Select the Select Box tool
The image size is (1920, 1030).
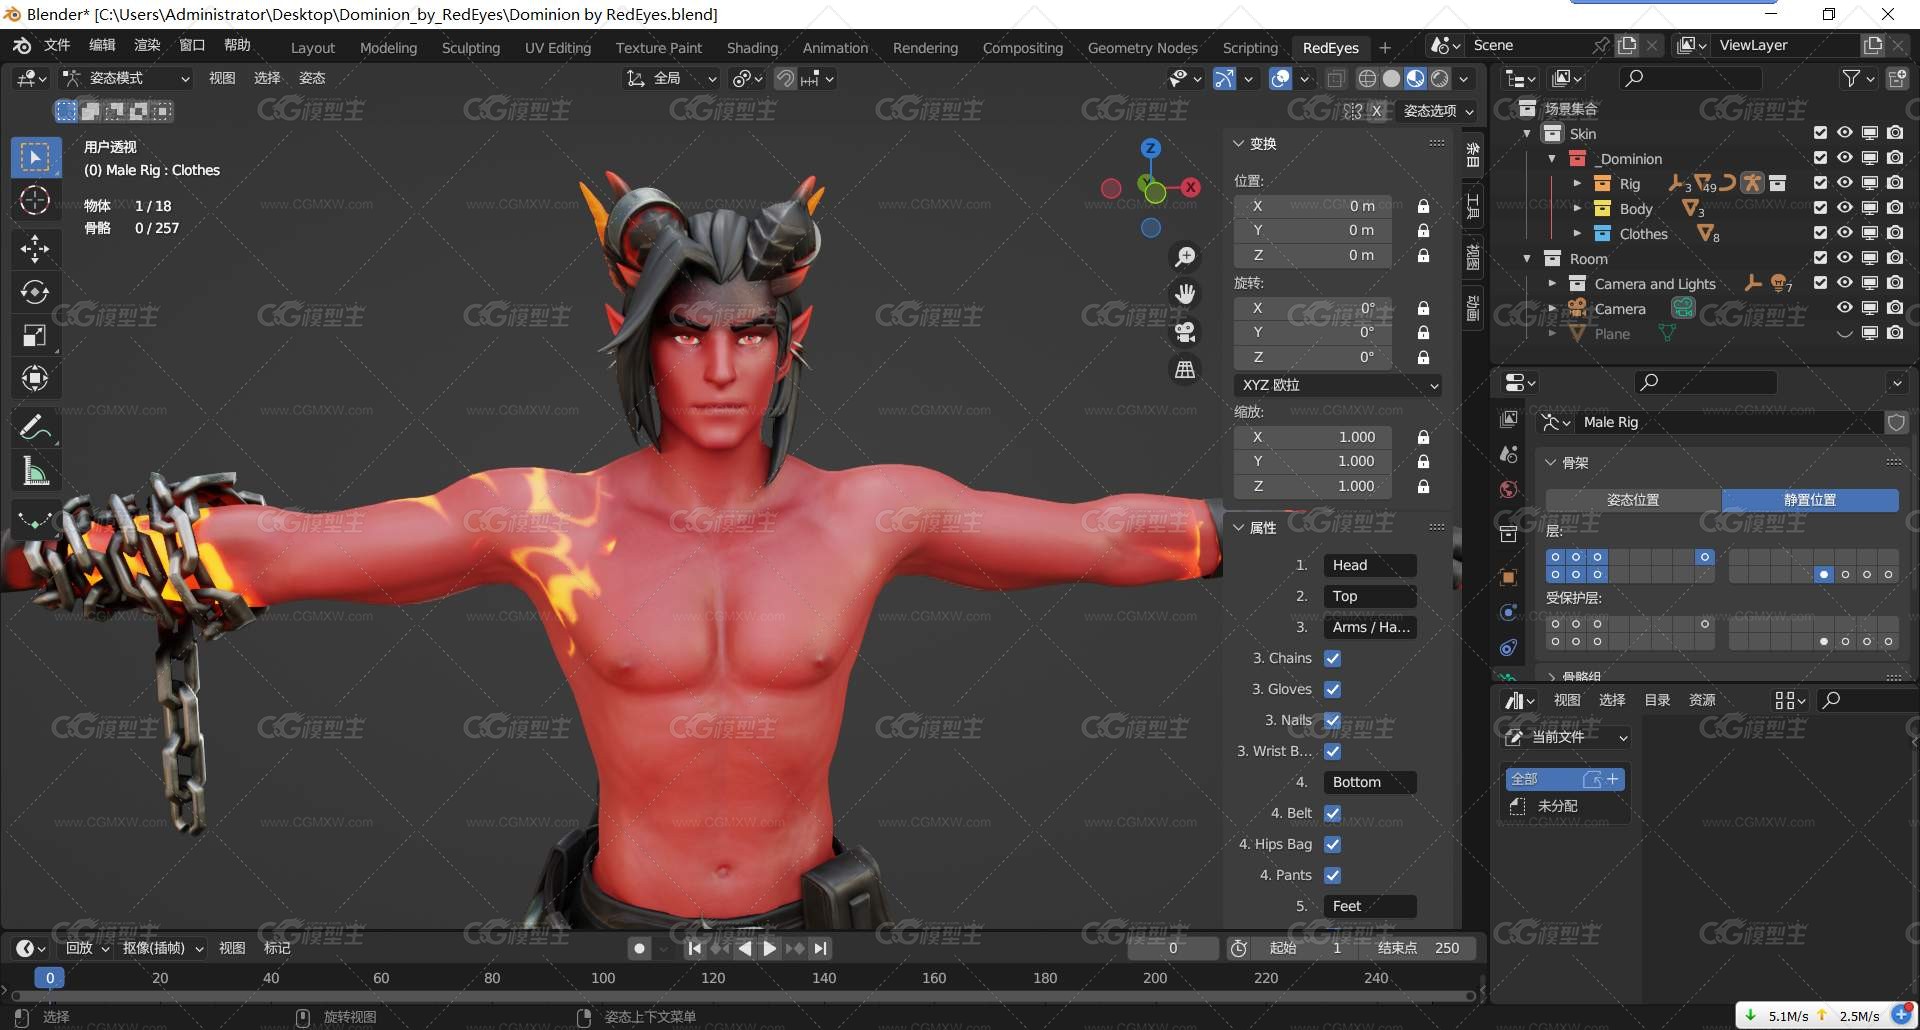click(x=35, y=157)
